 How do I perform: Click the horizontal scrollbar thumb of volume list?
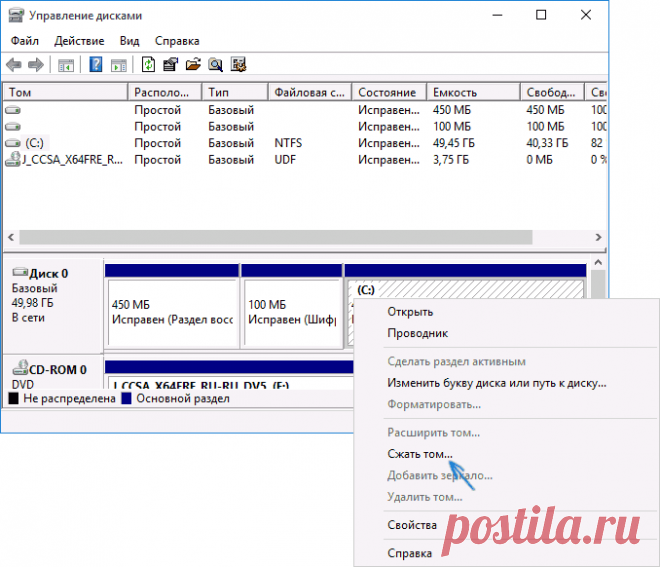click(x=276, y=237)
